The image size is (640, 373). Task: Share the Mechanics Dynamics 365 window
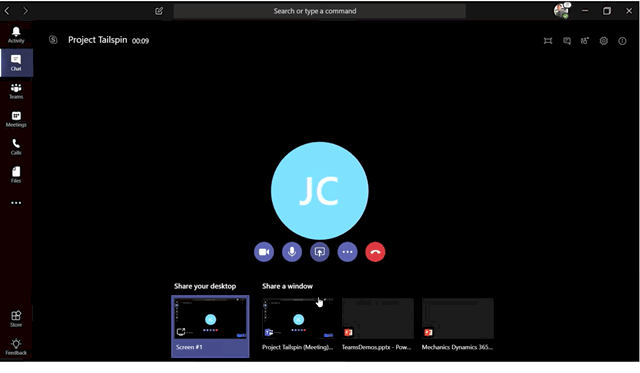coord(458,325)
